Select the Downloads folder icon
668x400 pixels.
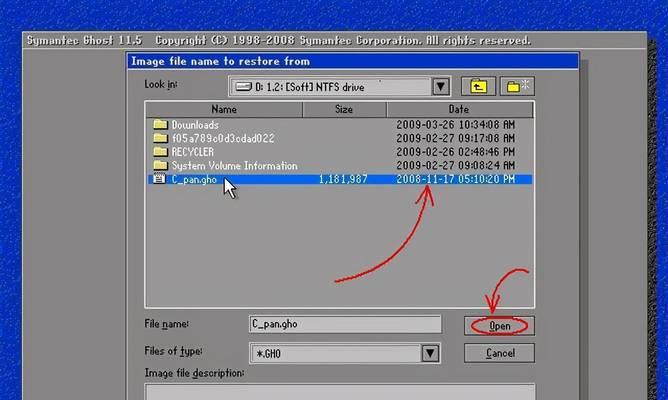pyautogui.click(x=160, y=124)
